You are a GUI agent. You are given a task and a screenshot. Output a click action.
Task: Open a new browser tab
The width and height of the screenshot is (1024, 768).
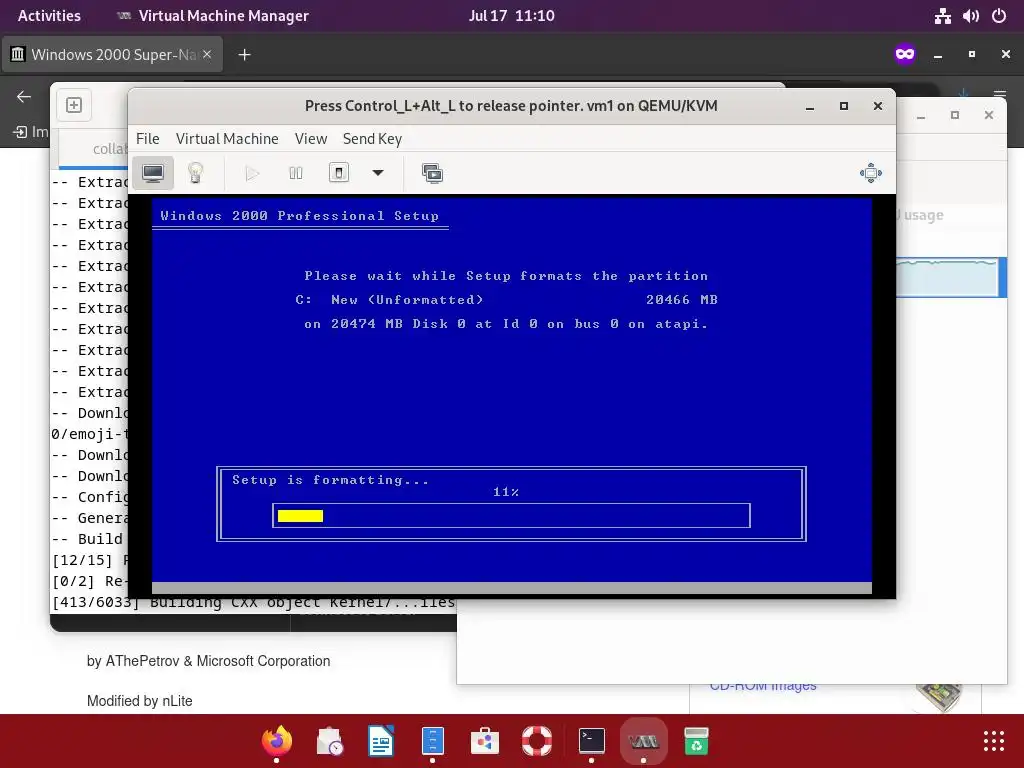pyautogui.click(x=244, y=55)
